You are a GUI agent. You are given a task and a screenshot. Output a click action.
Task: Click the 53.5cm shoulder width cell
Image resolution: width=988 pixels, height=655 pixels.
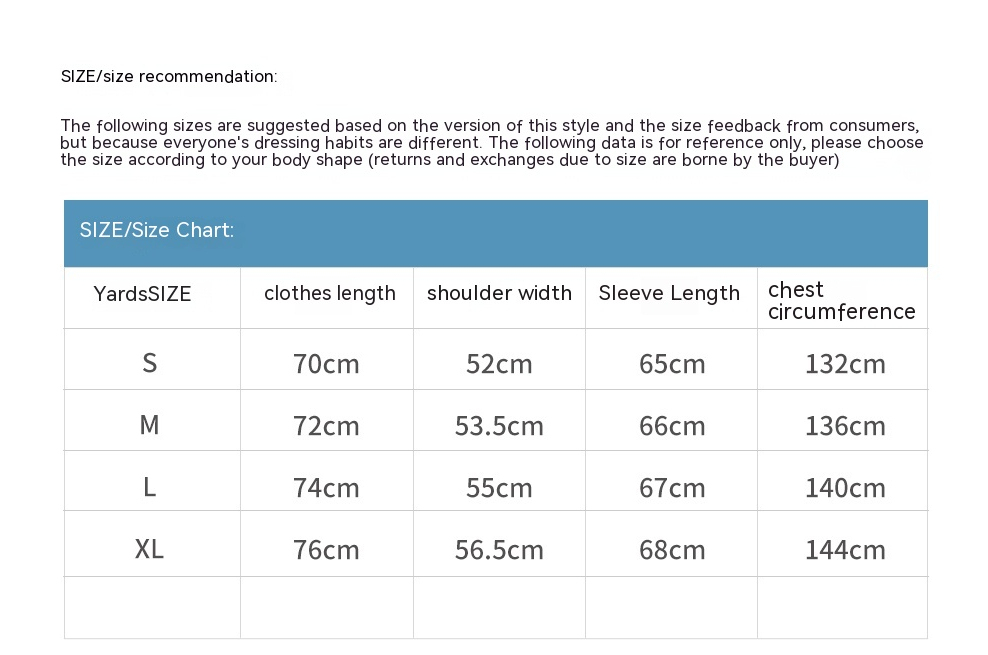tap(499, 426)
